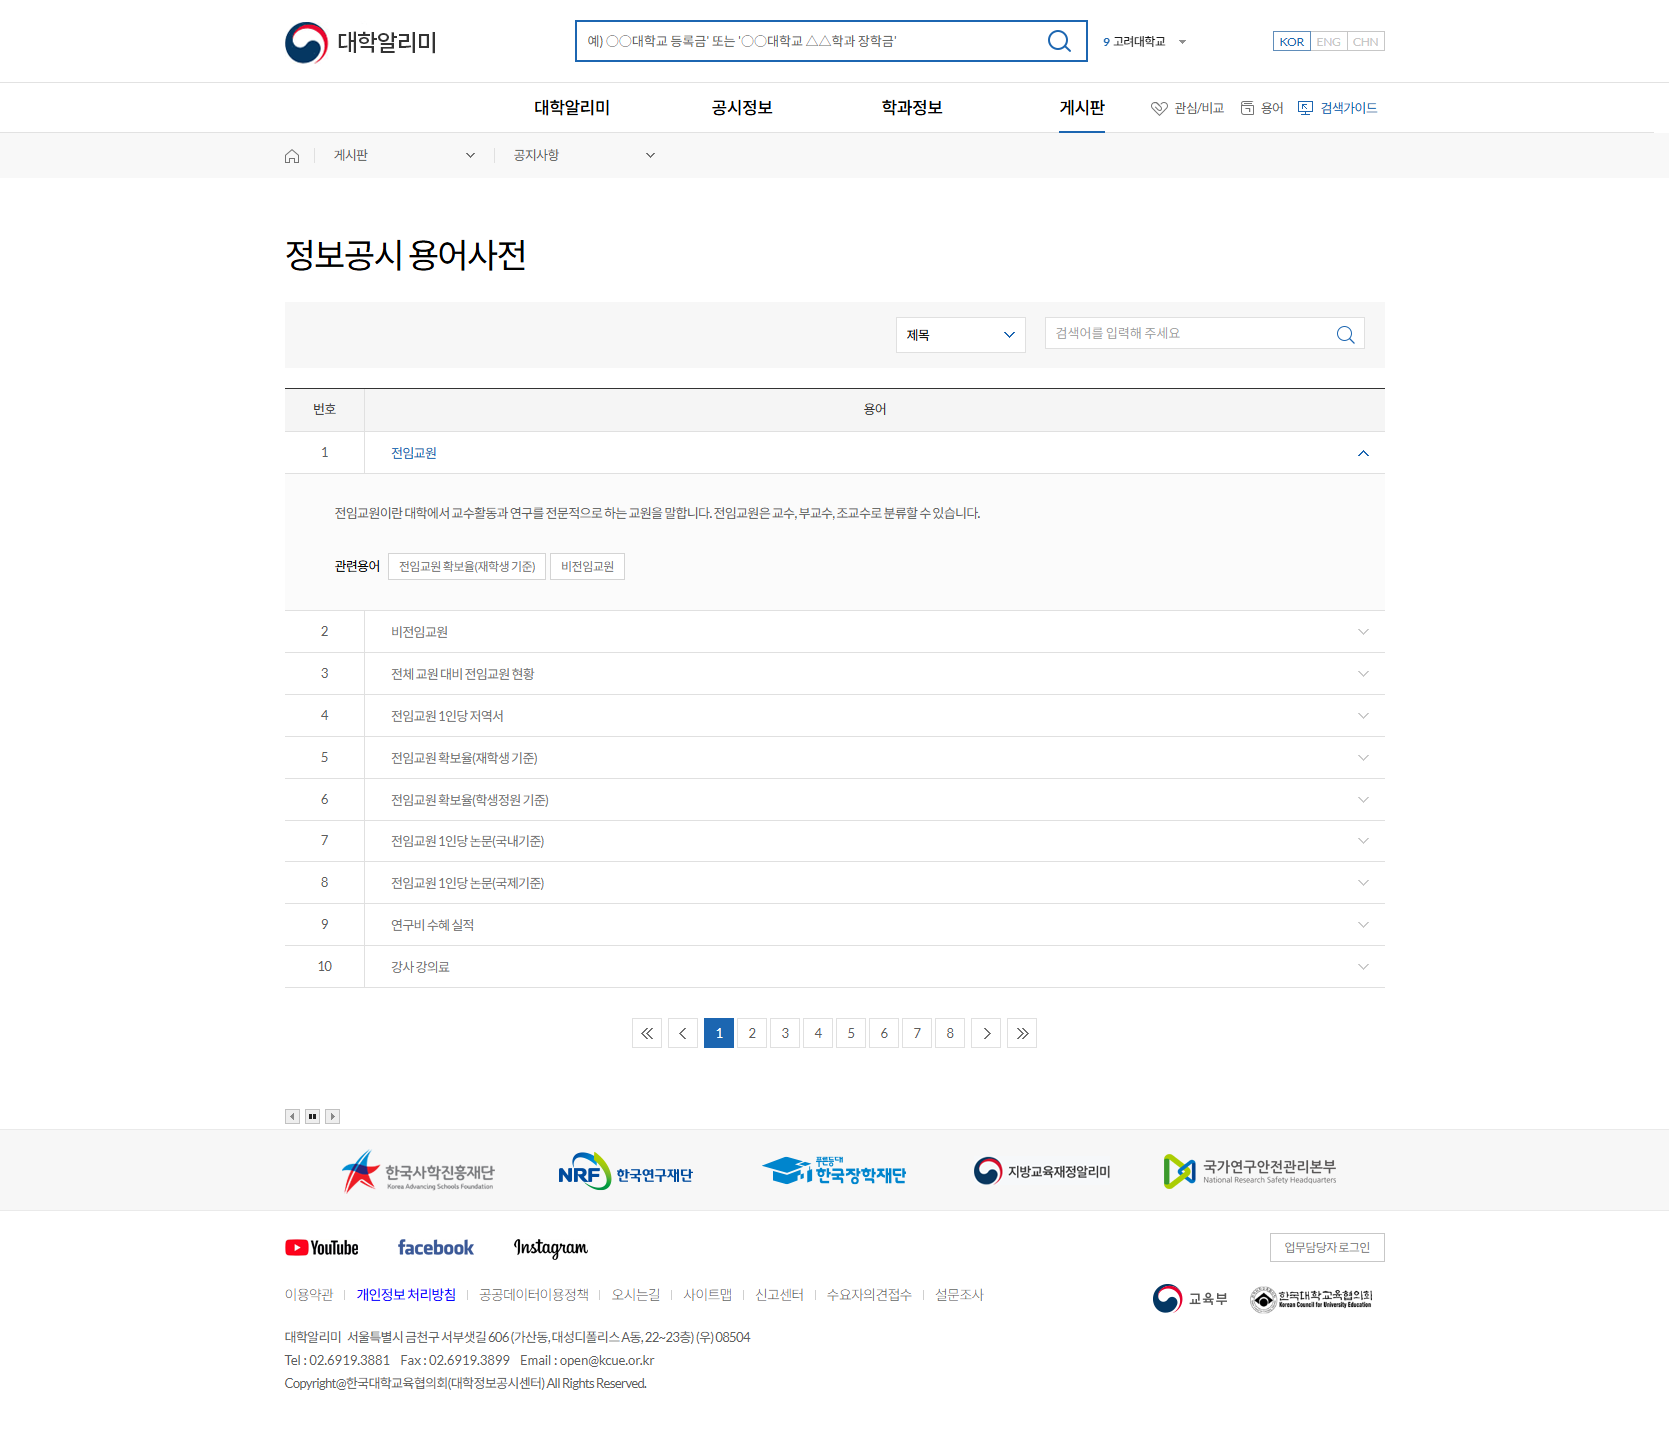Switch language to CHN
This screenshot has height=1429, width=1669.
coord(1365,42)
